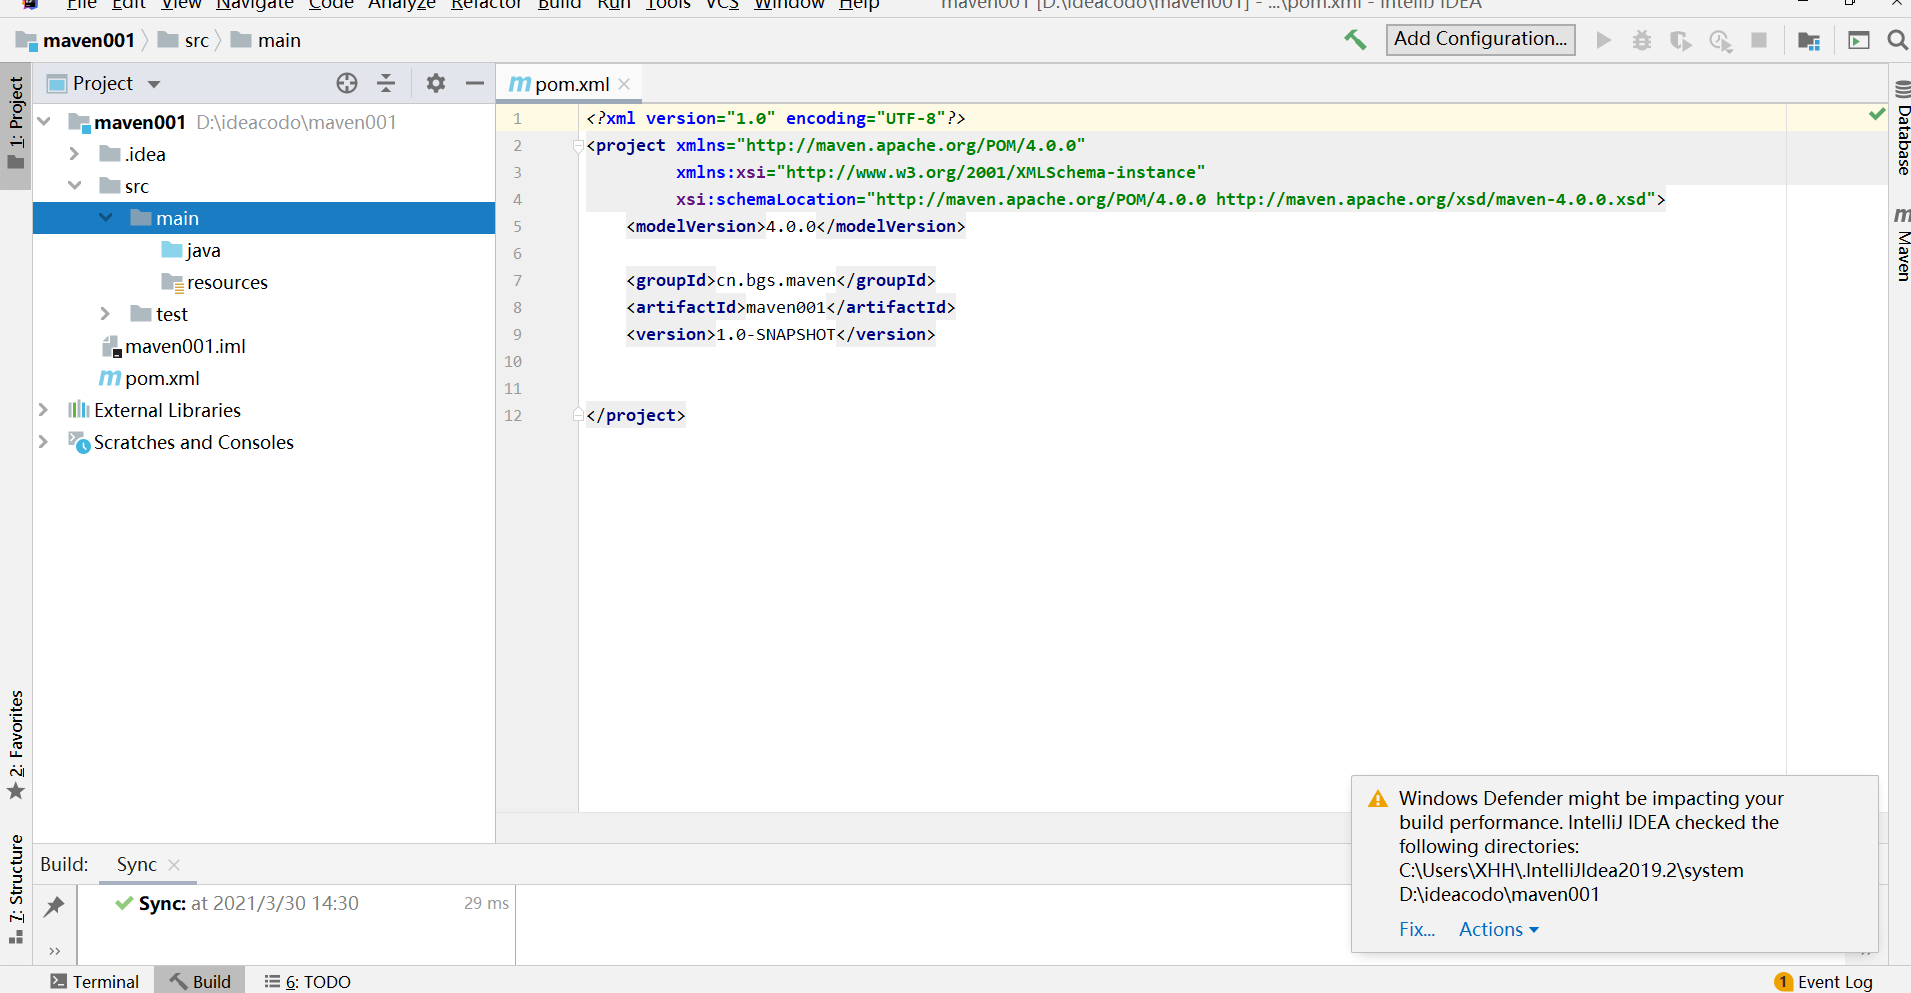Click the Fix... link in the notification

1417,930
